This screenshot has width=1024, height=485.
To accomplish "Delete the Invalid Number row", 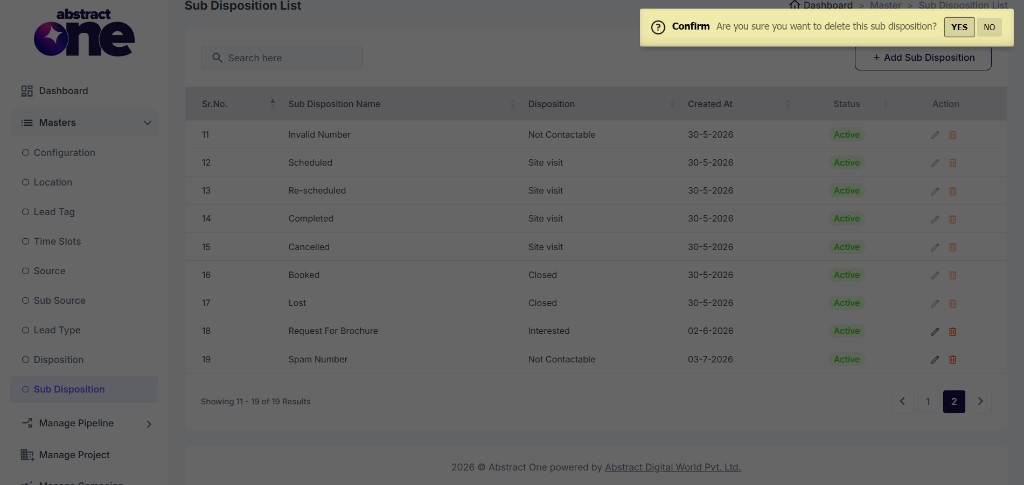I will 952,135.
